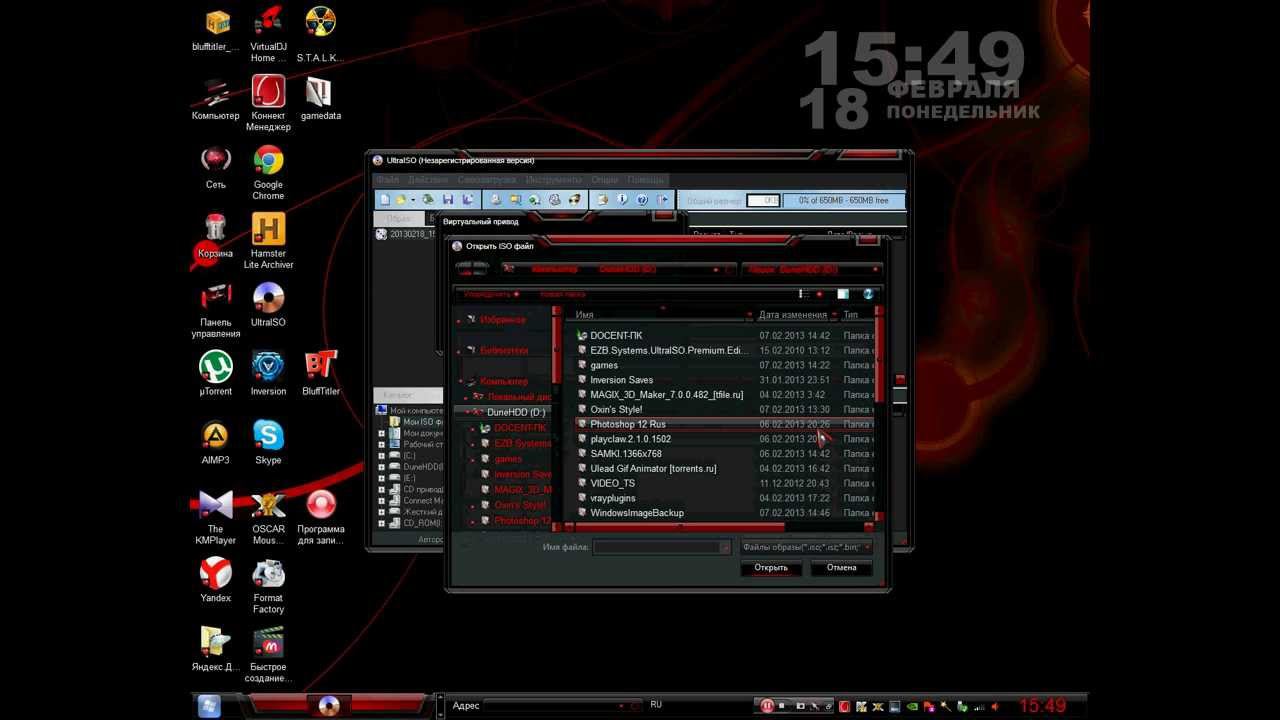Open the Windows Start button
Viewport: 1280px width, 720px height.
pos(210,706)
